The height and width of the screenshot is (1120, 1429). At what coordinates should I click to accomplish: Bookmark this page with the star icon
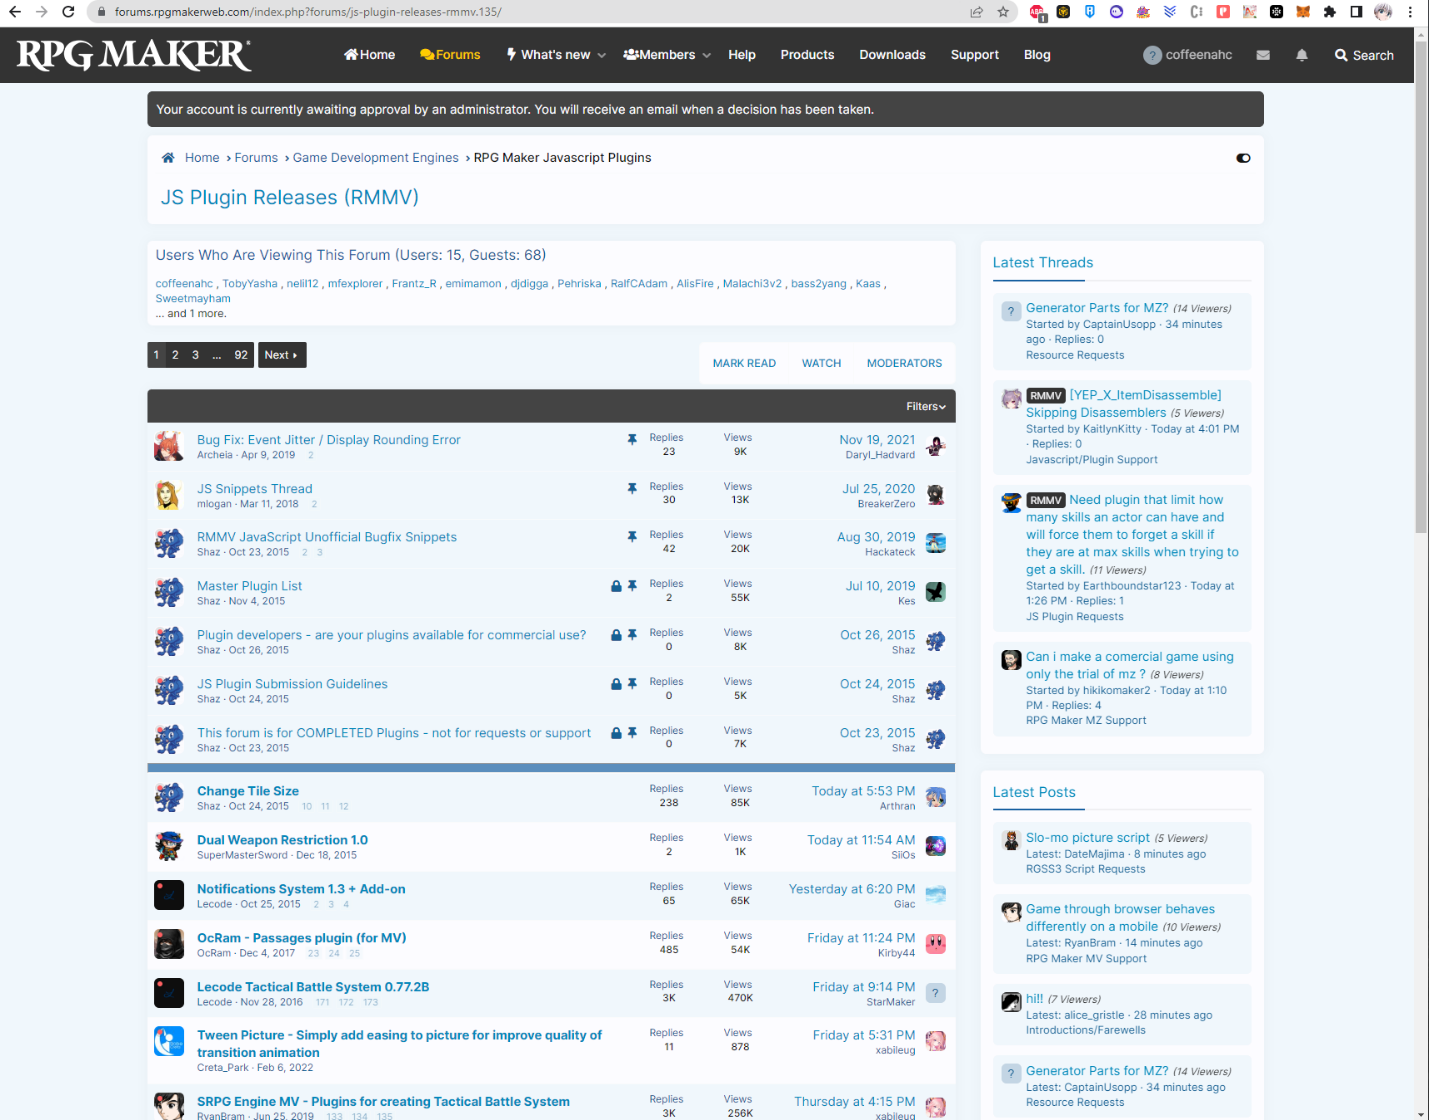(1003, 12)
